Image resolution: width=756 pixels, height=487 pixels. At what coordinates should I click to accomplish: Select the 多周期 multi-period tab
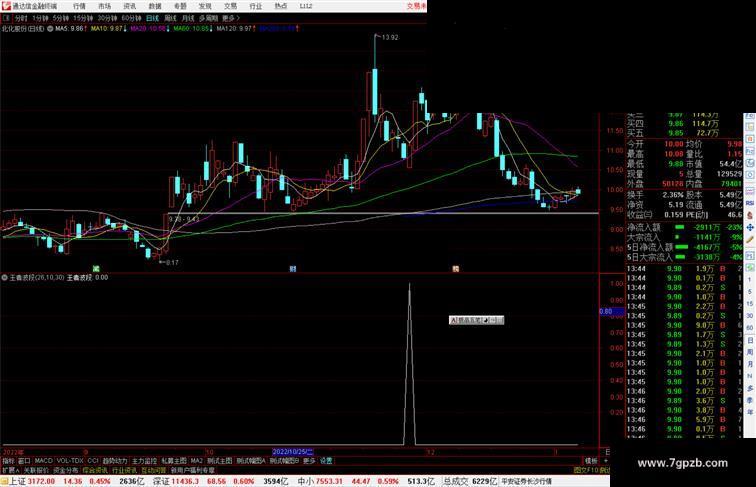click(208, 18)
